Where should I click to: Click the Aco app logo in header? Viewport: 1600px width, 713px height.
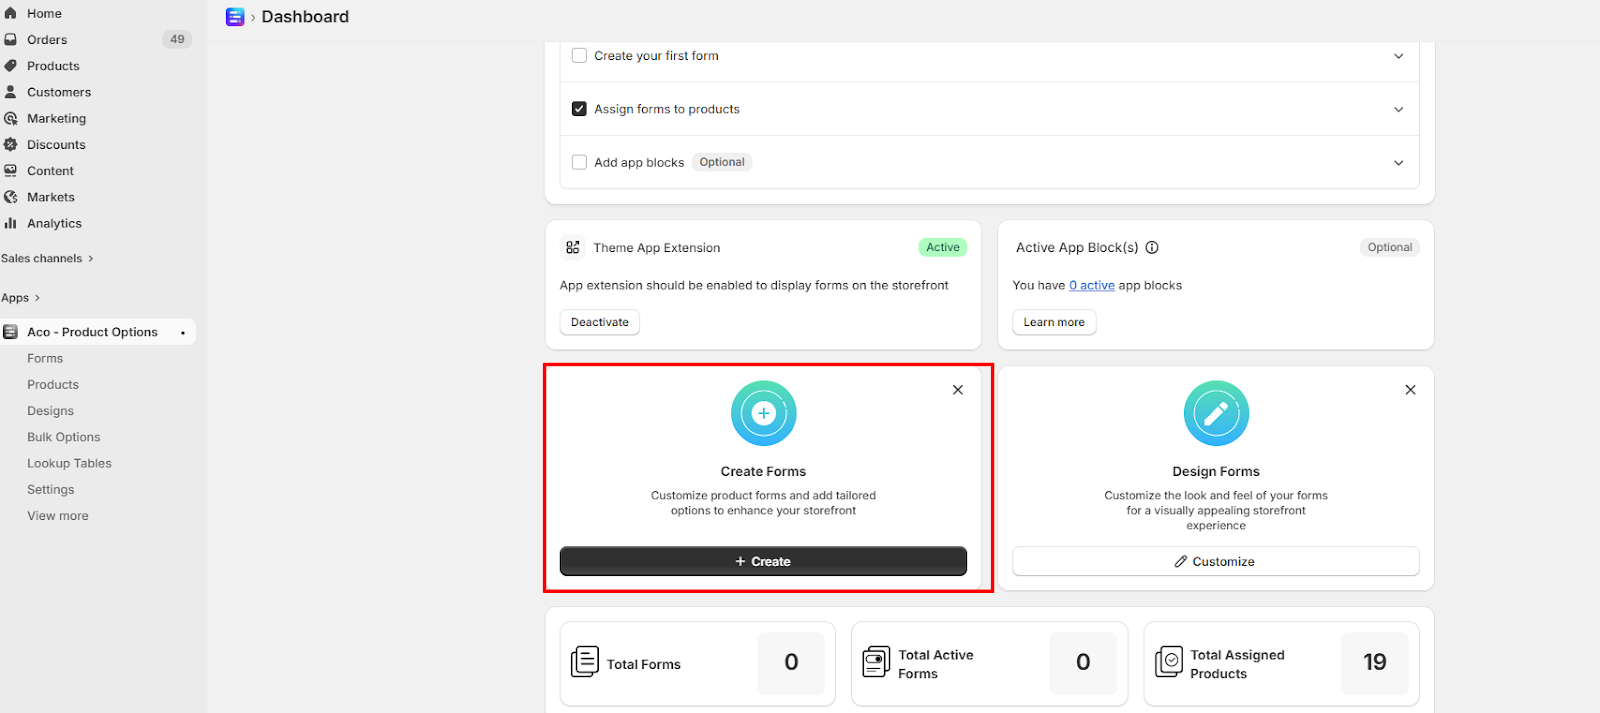click(x=235, y=17)
